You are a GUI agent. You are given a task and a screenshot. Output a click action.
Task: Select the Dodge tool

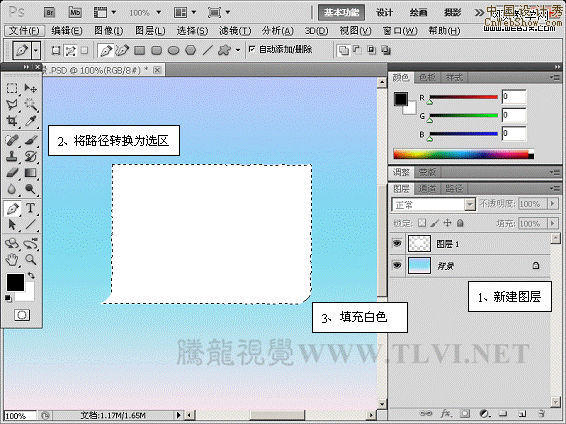[x=31, y=189]
